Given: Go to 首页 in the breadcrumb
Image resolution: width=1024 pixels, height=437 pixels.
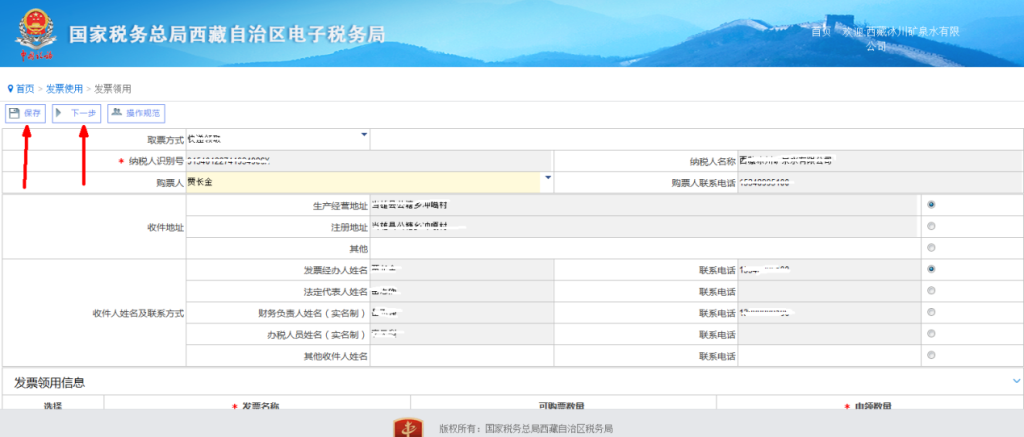Looking at the screenshot, I should point(24,89).
